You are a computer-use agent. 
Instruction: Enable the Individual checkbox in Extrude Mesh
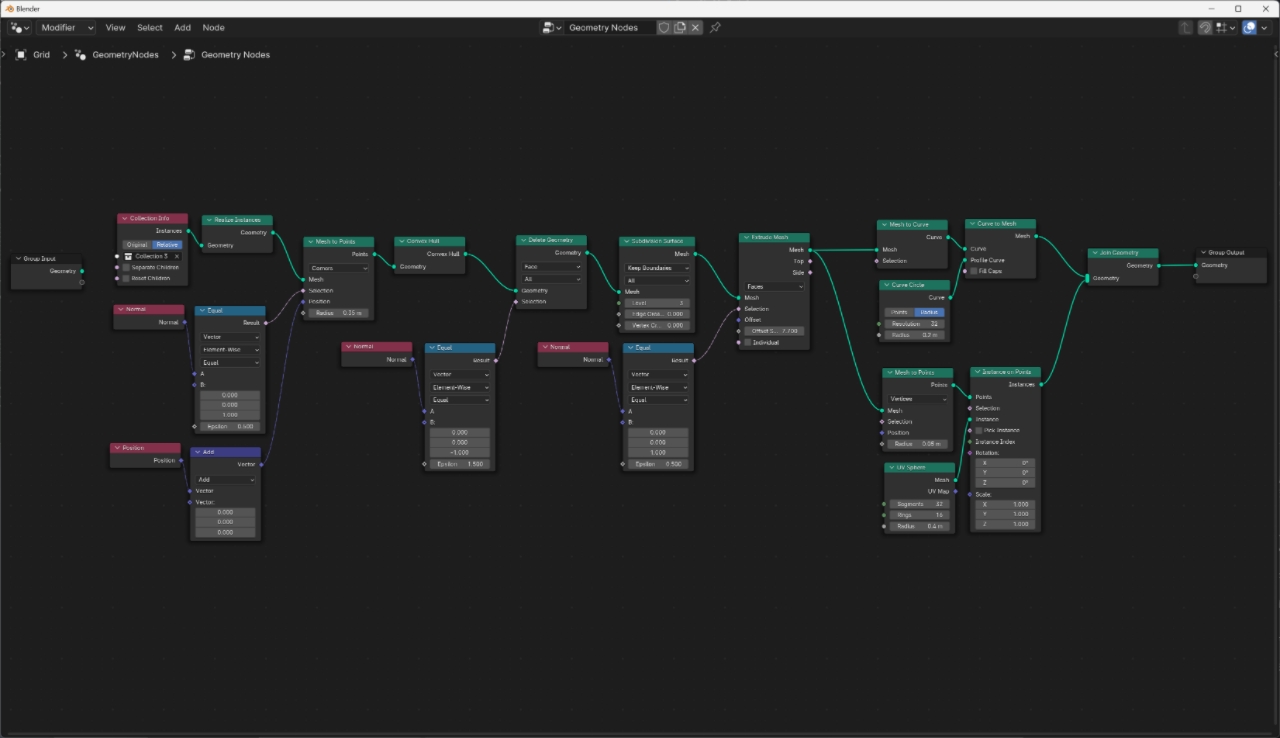coord(747,342)
